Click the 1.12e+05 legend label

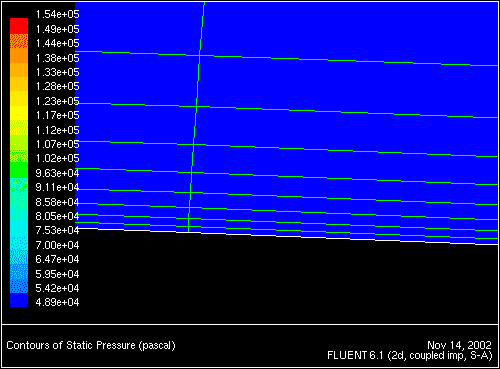(x=57, y=130)
